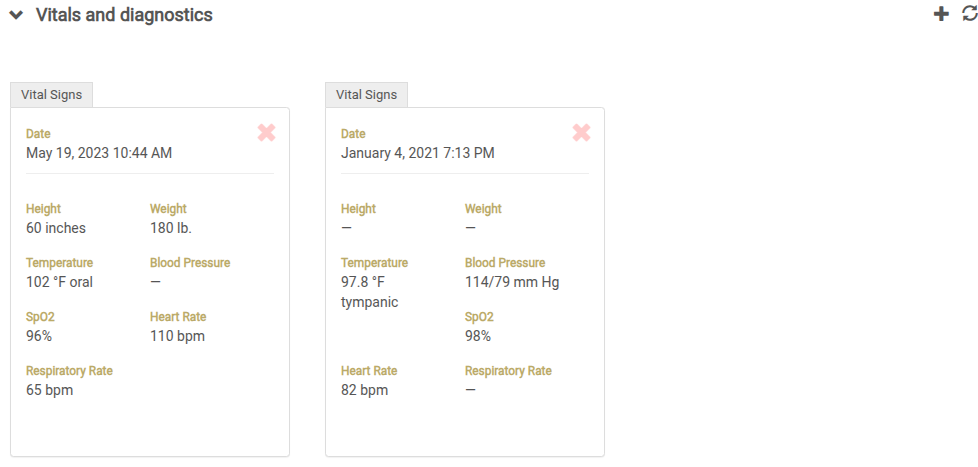The width and height of the screenshot is (978, 467).
Task: Click the 96% SpO2 reading
Action: pyautogui.click(x=39, y=336)
